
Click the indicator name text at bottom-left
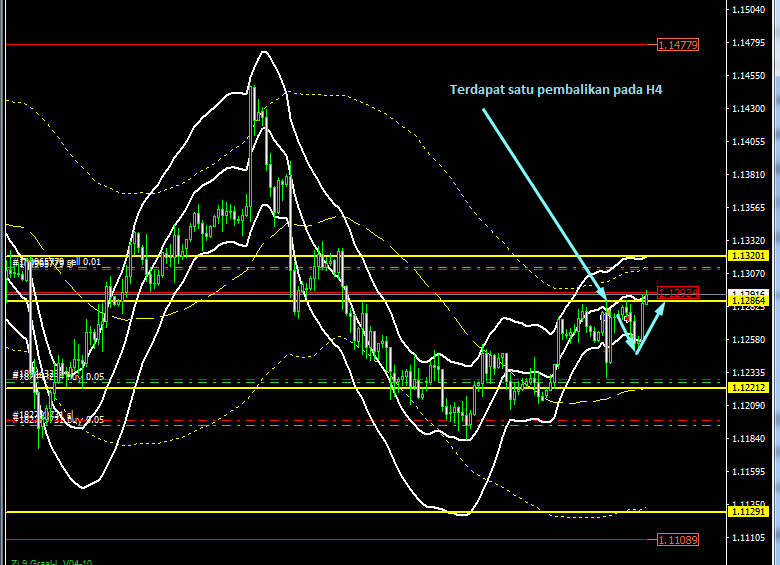(50, 561)
